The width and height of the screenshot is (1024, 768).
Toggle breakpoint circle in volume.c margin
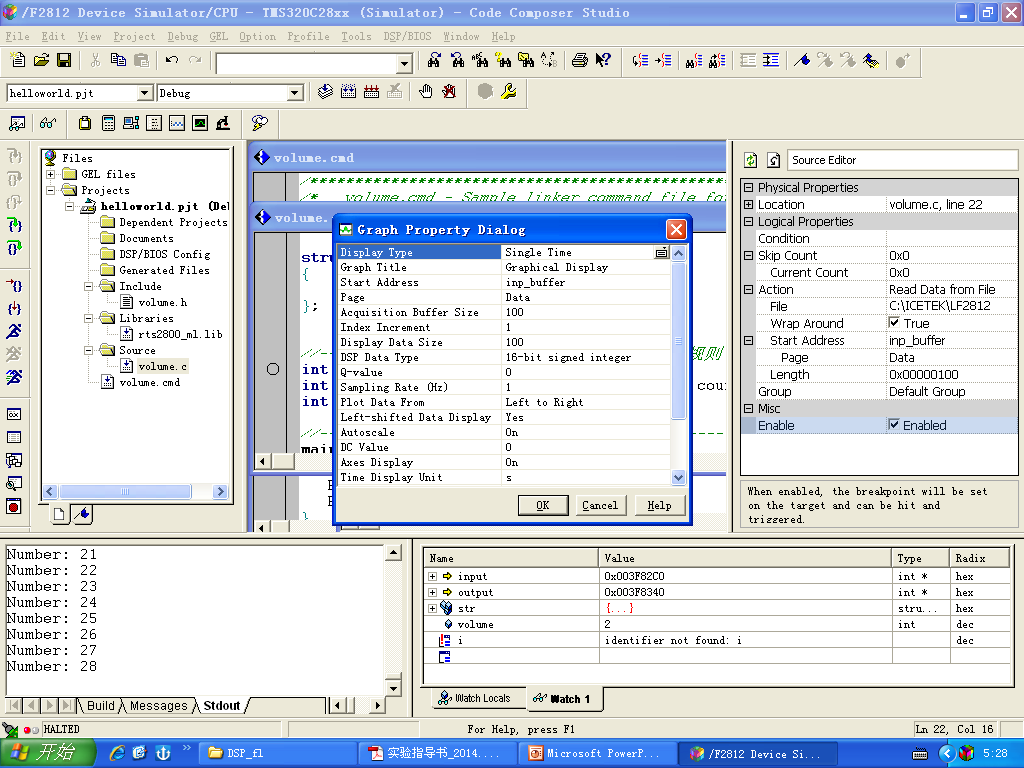(273, 369)
